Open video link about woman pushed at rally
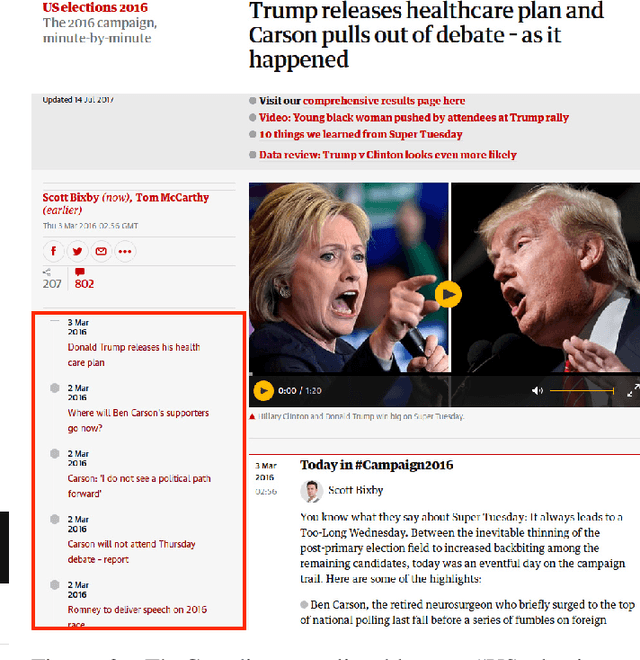This screenshot has height=660, width=640. tap(413, 117)
